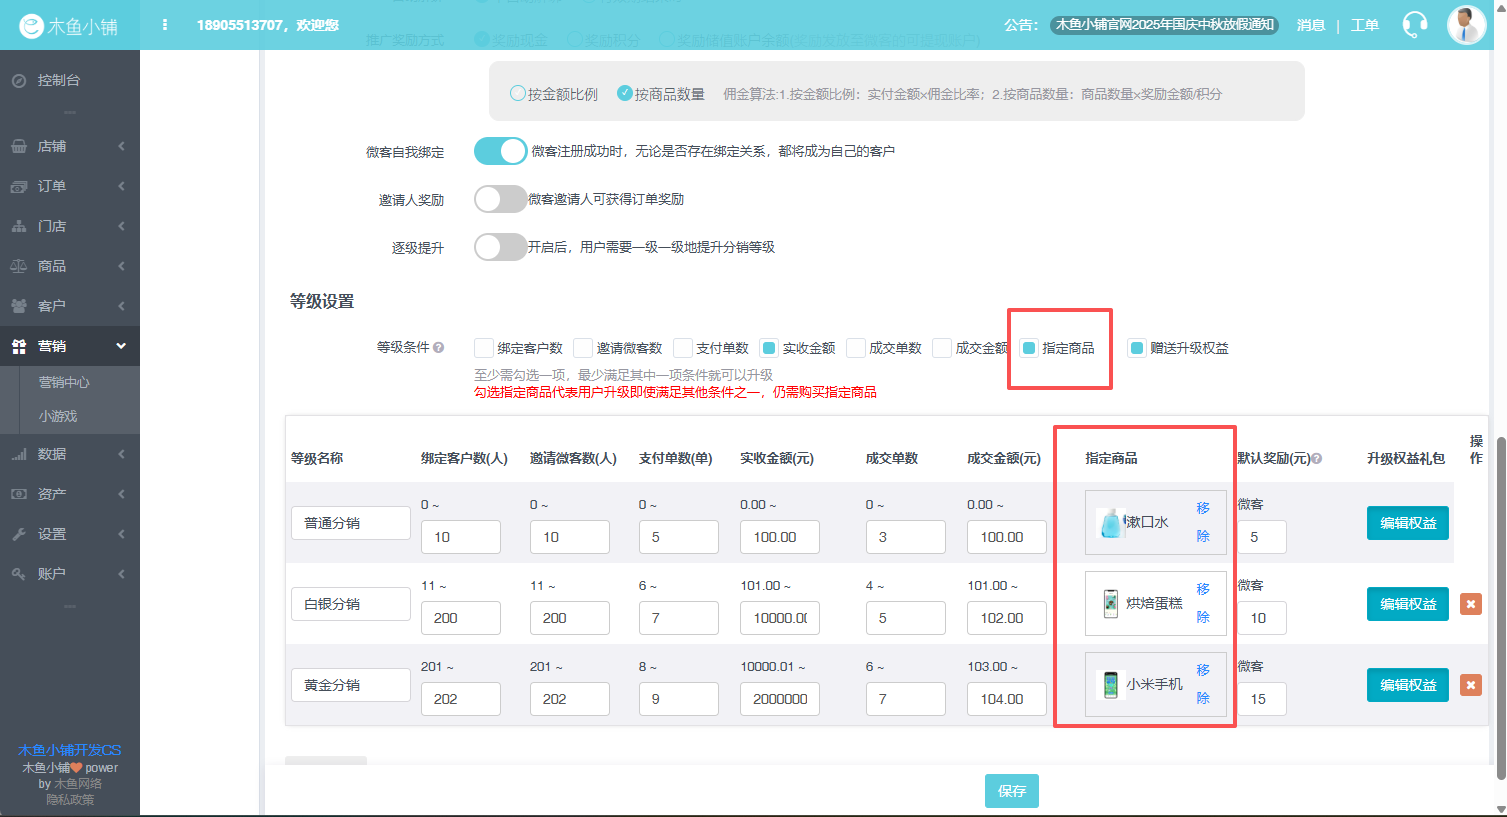1507x817 pixels.
Task: Click the 保存 button
Action: click(1011, 791)
